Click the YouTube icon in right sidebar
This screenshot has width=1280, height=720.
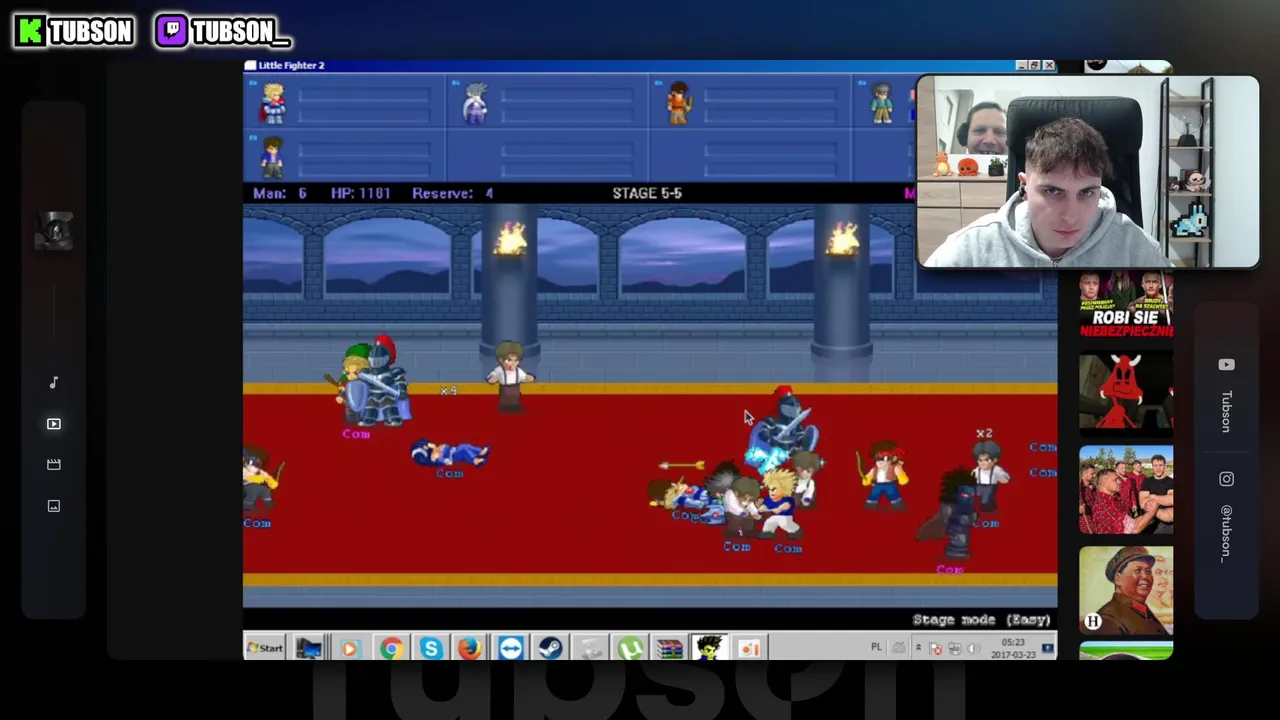(1227, 365)
